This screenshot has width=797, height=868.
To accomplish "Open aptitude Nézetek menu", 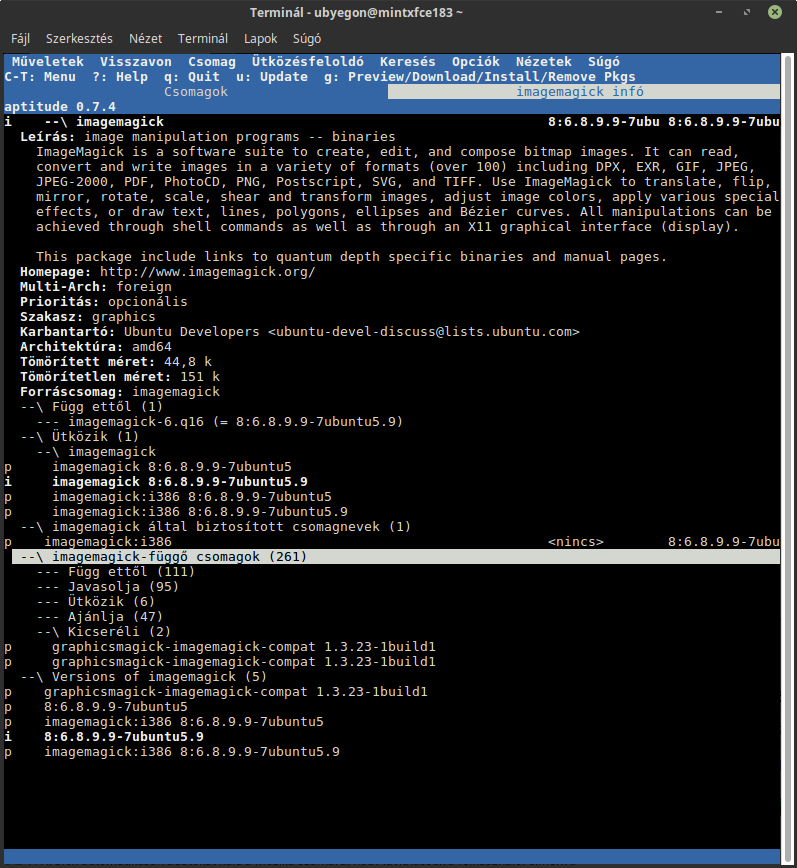I will [544, 61].
